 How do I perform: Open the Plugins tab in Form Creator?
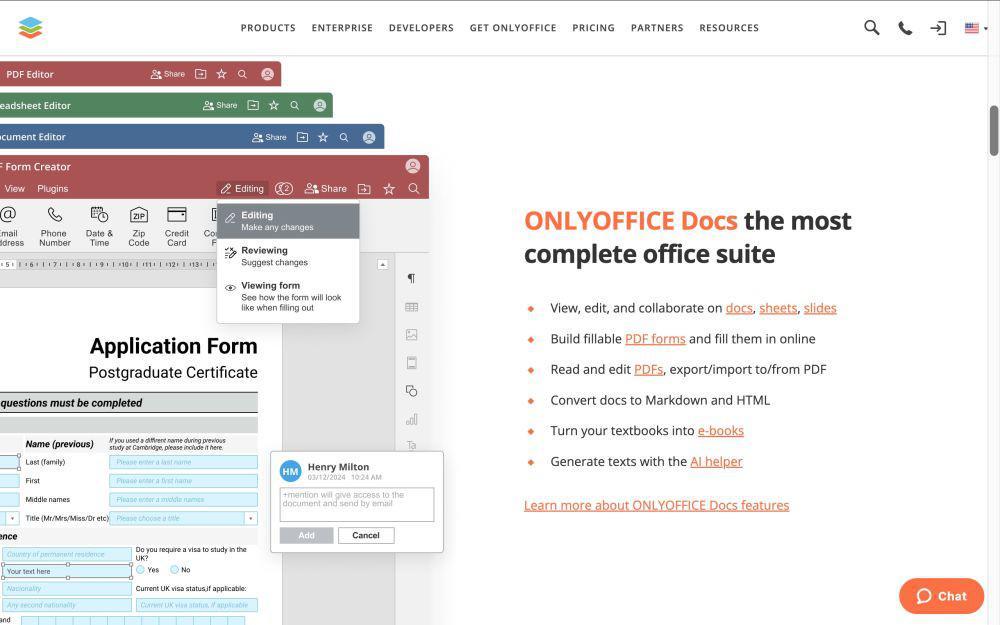53,189
